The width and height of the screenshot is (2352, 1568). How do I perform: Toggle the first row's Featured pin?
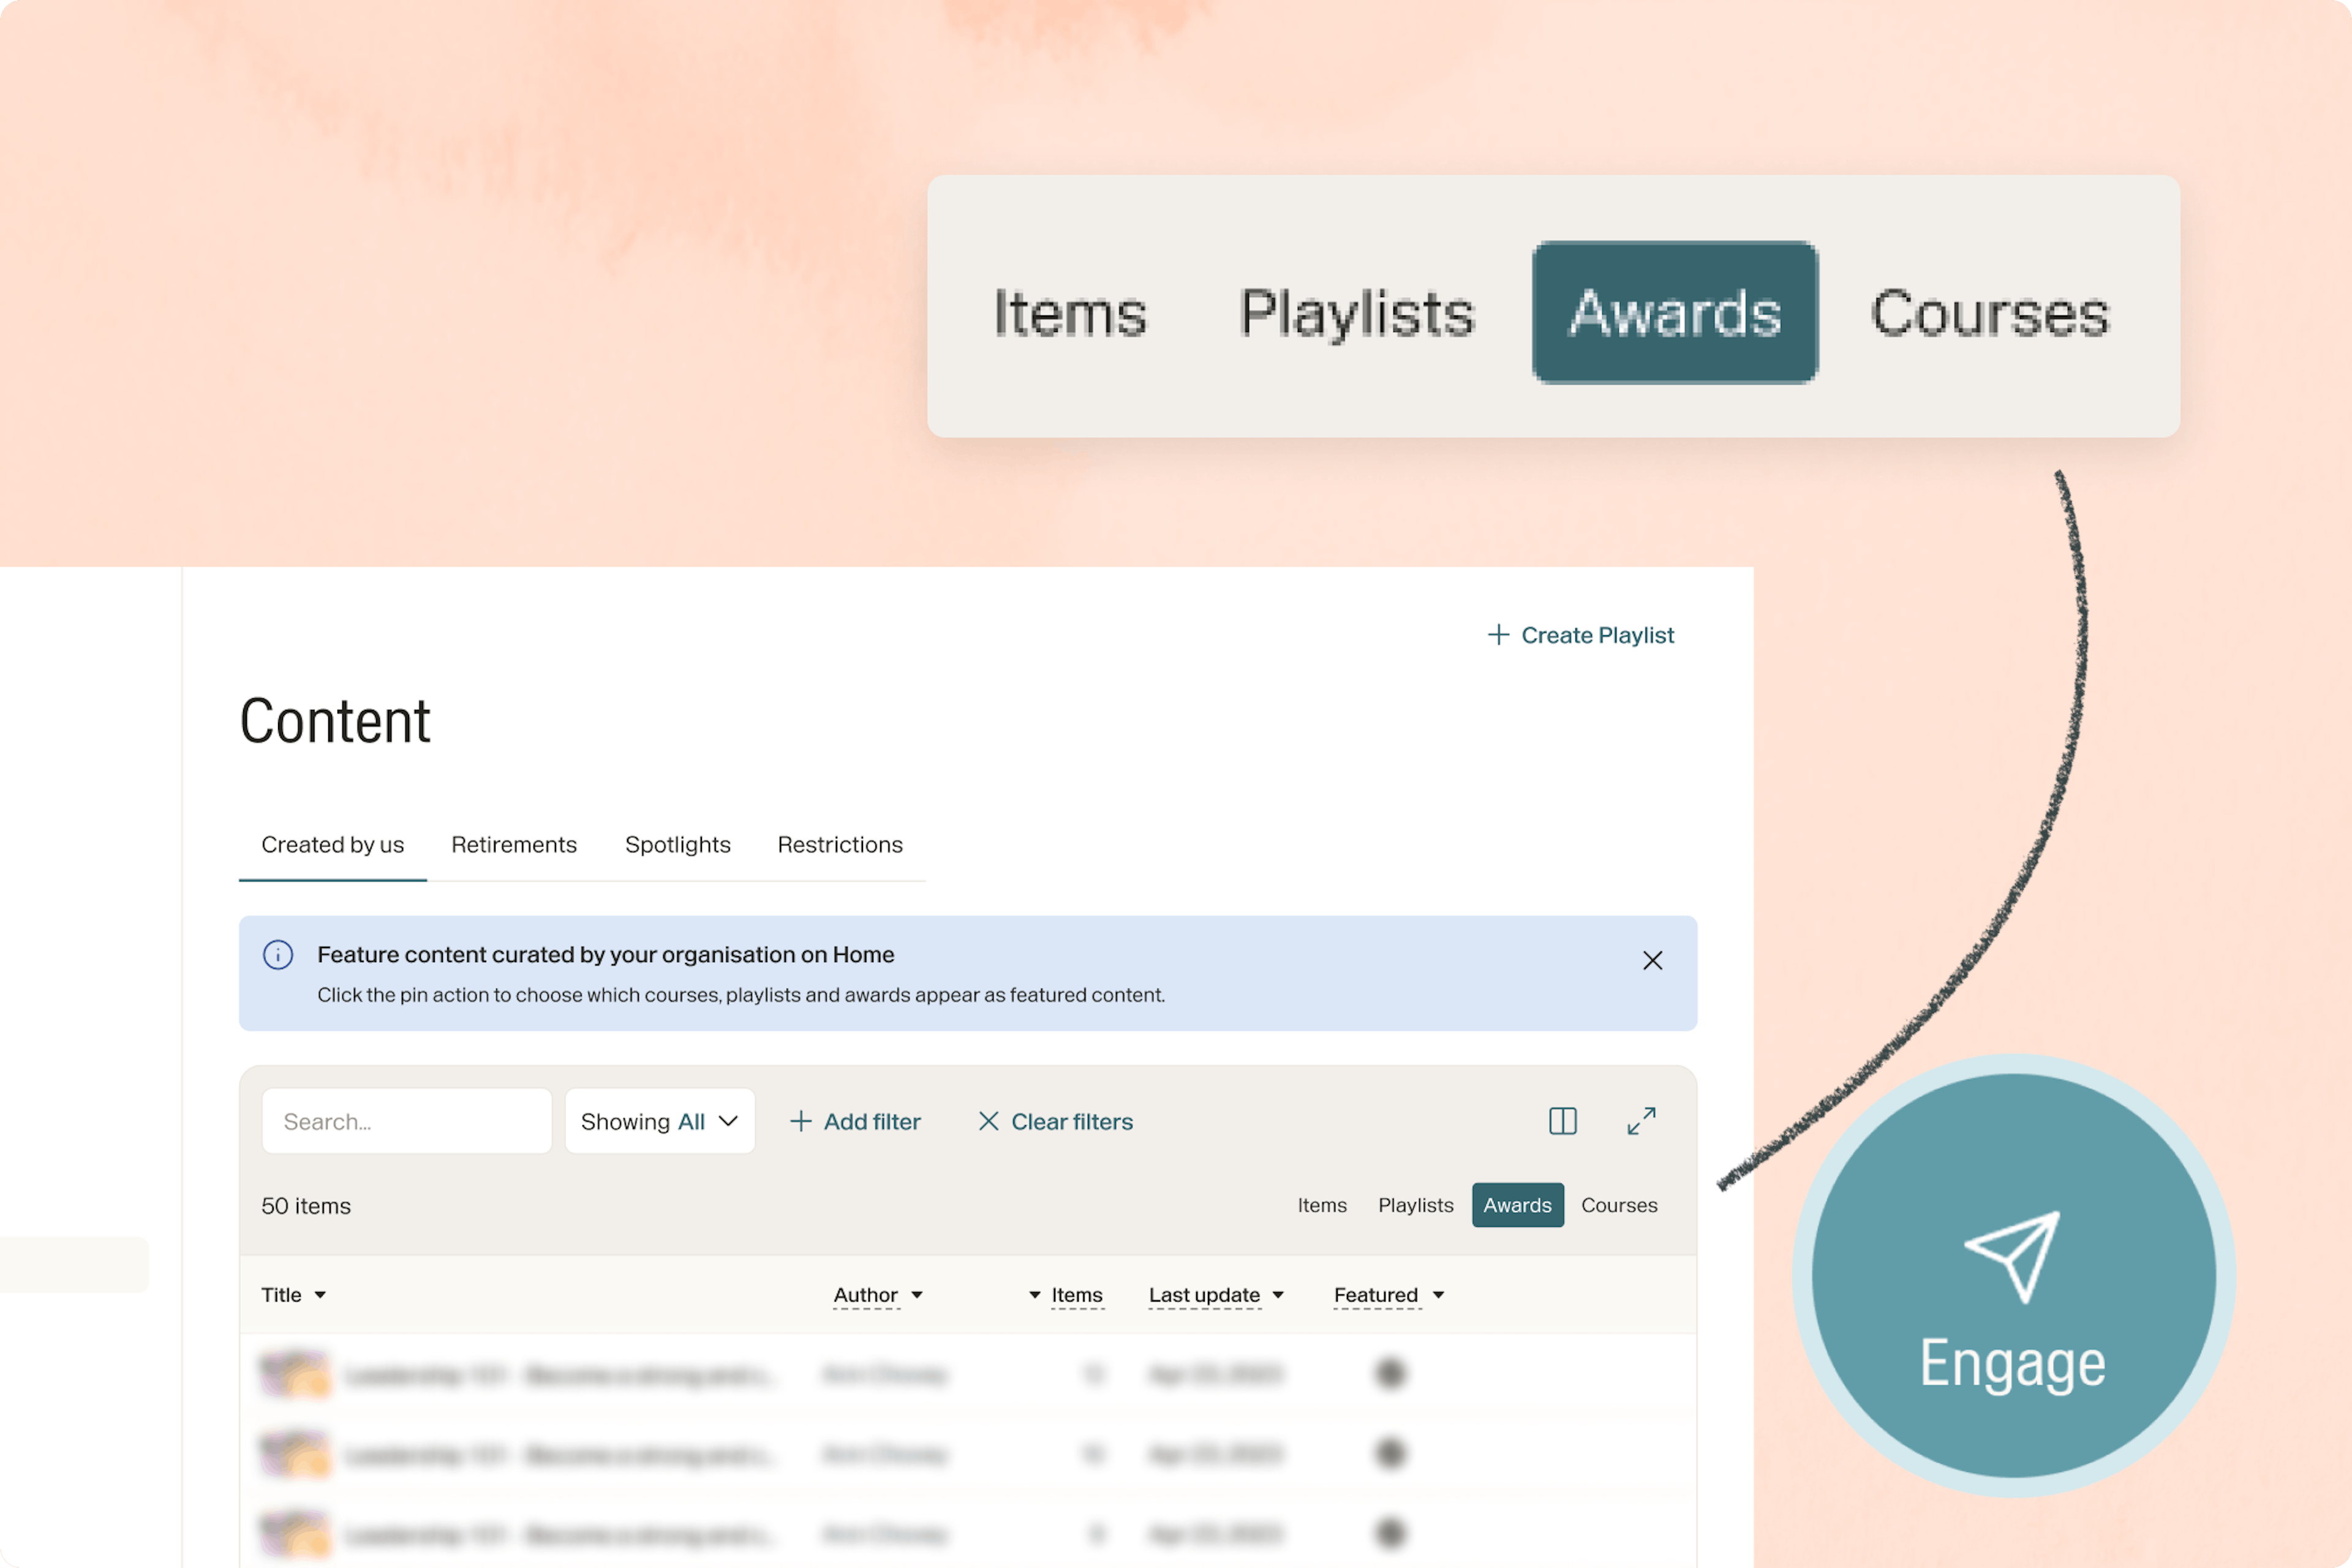(x=1390, y=1373)
